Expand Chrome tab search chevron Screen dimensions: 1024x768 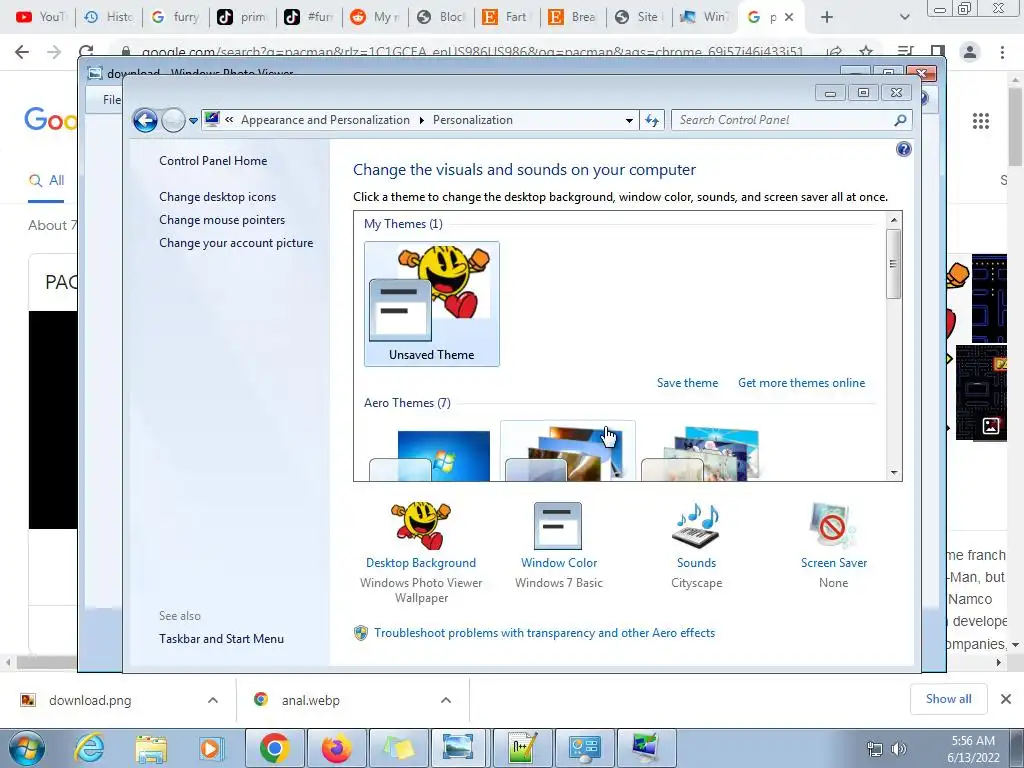point(904,18)
